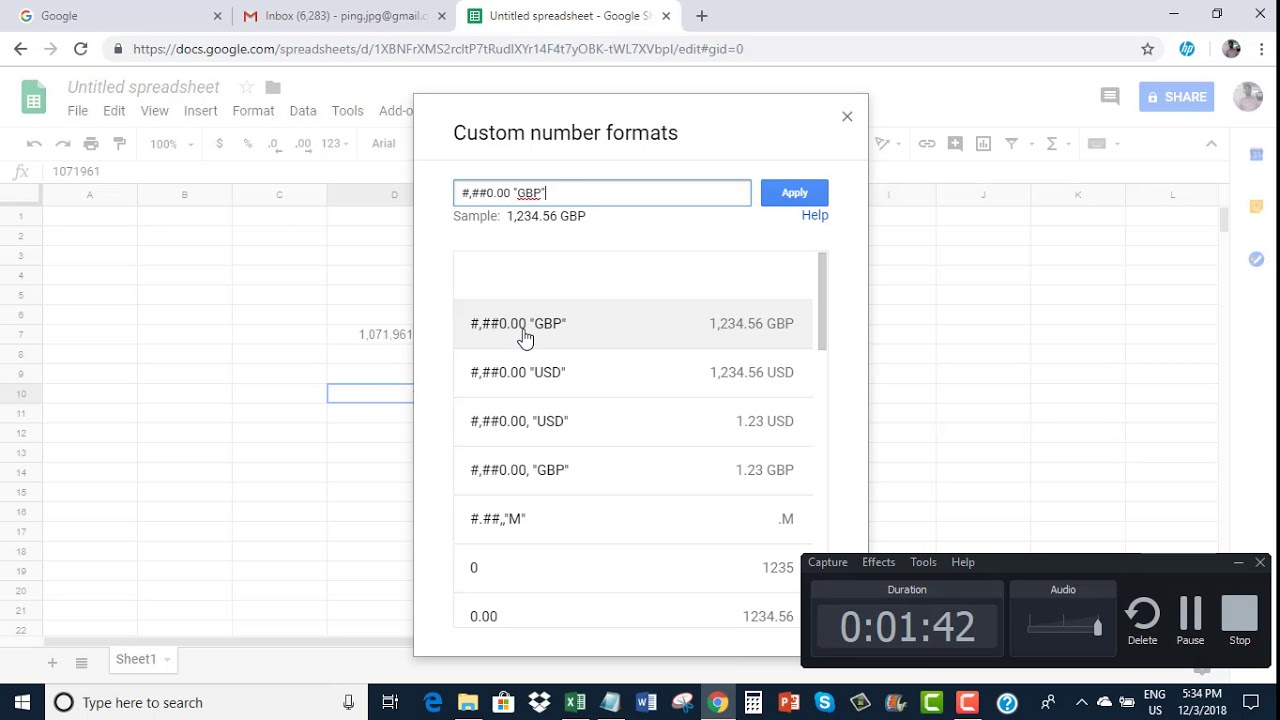1280x720 pixels.
Task: Select the #,##0.00, "GBP" format row
Action: click(633, 470)
